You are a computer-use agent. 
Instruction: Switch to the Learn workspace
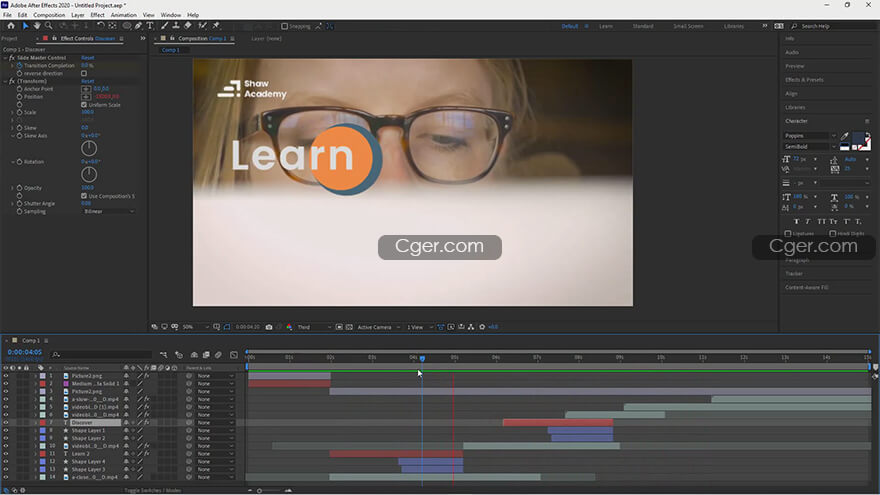(x=606, y=26)
